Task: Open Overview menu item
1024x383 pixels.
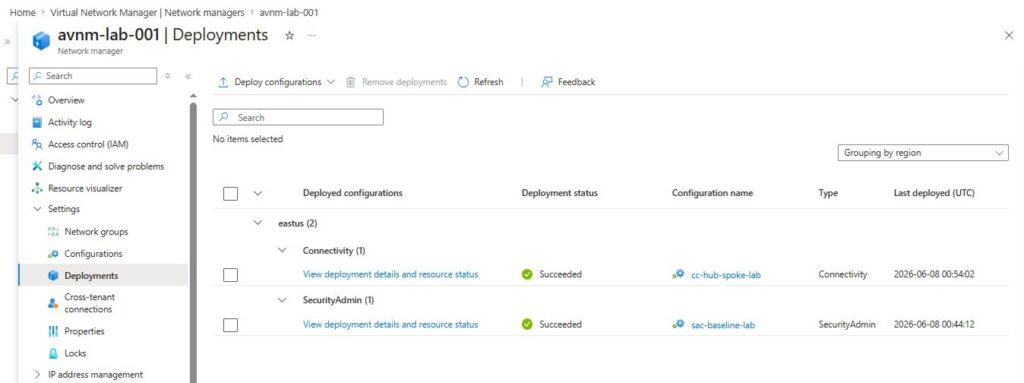Action: click(x=66, y=100)
